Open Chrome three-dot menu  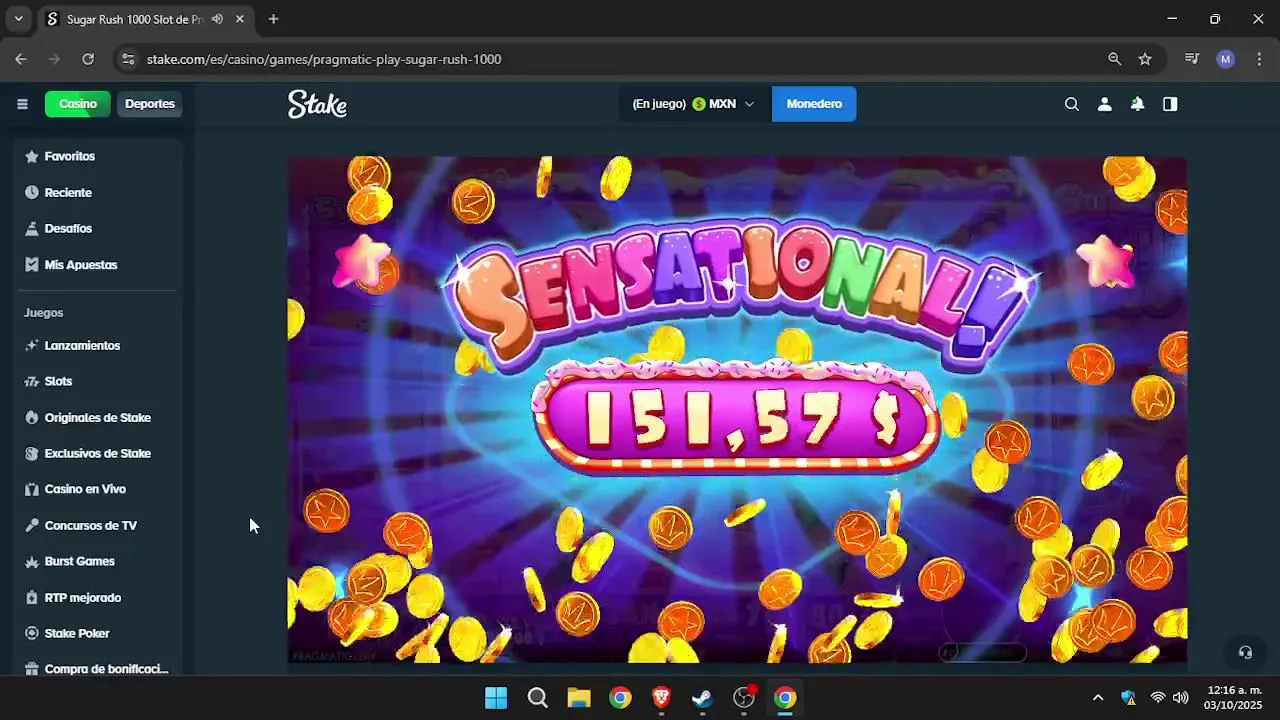tap(1259, 59)
